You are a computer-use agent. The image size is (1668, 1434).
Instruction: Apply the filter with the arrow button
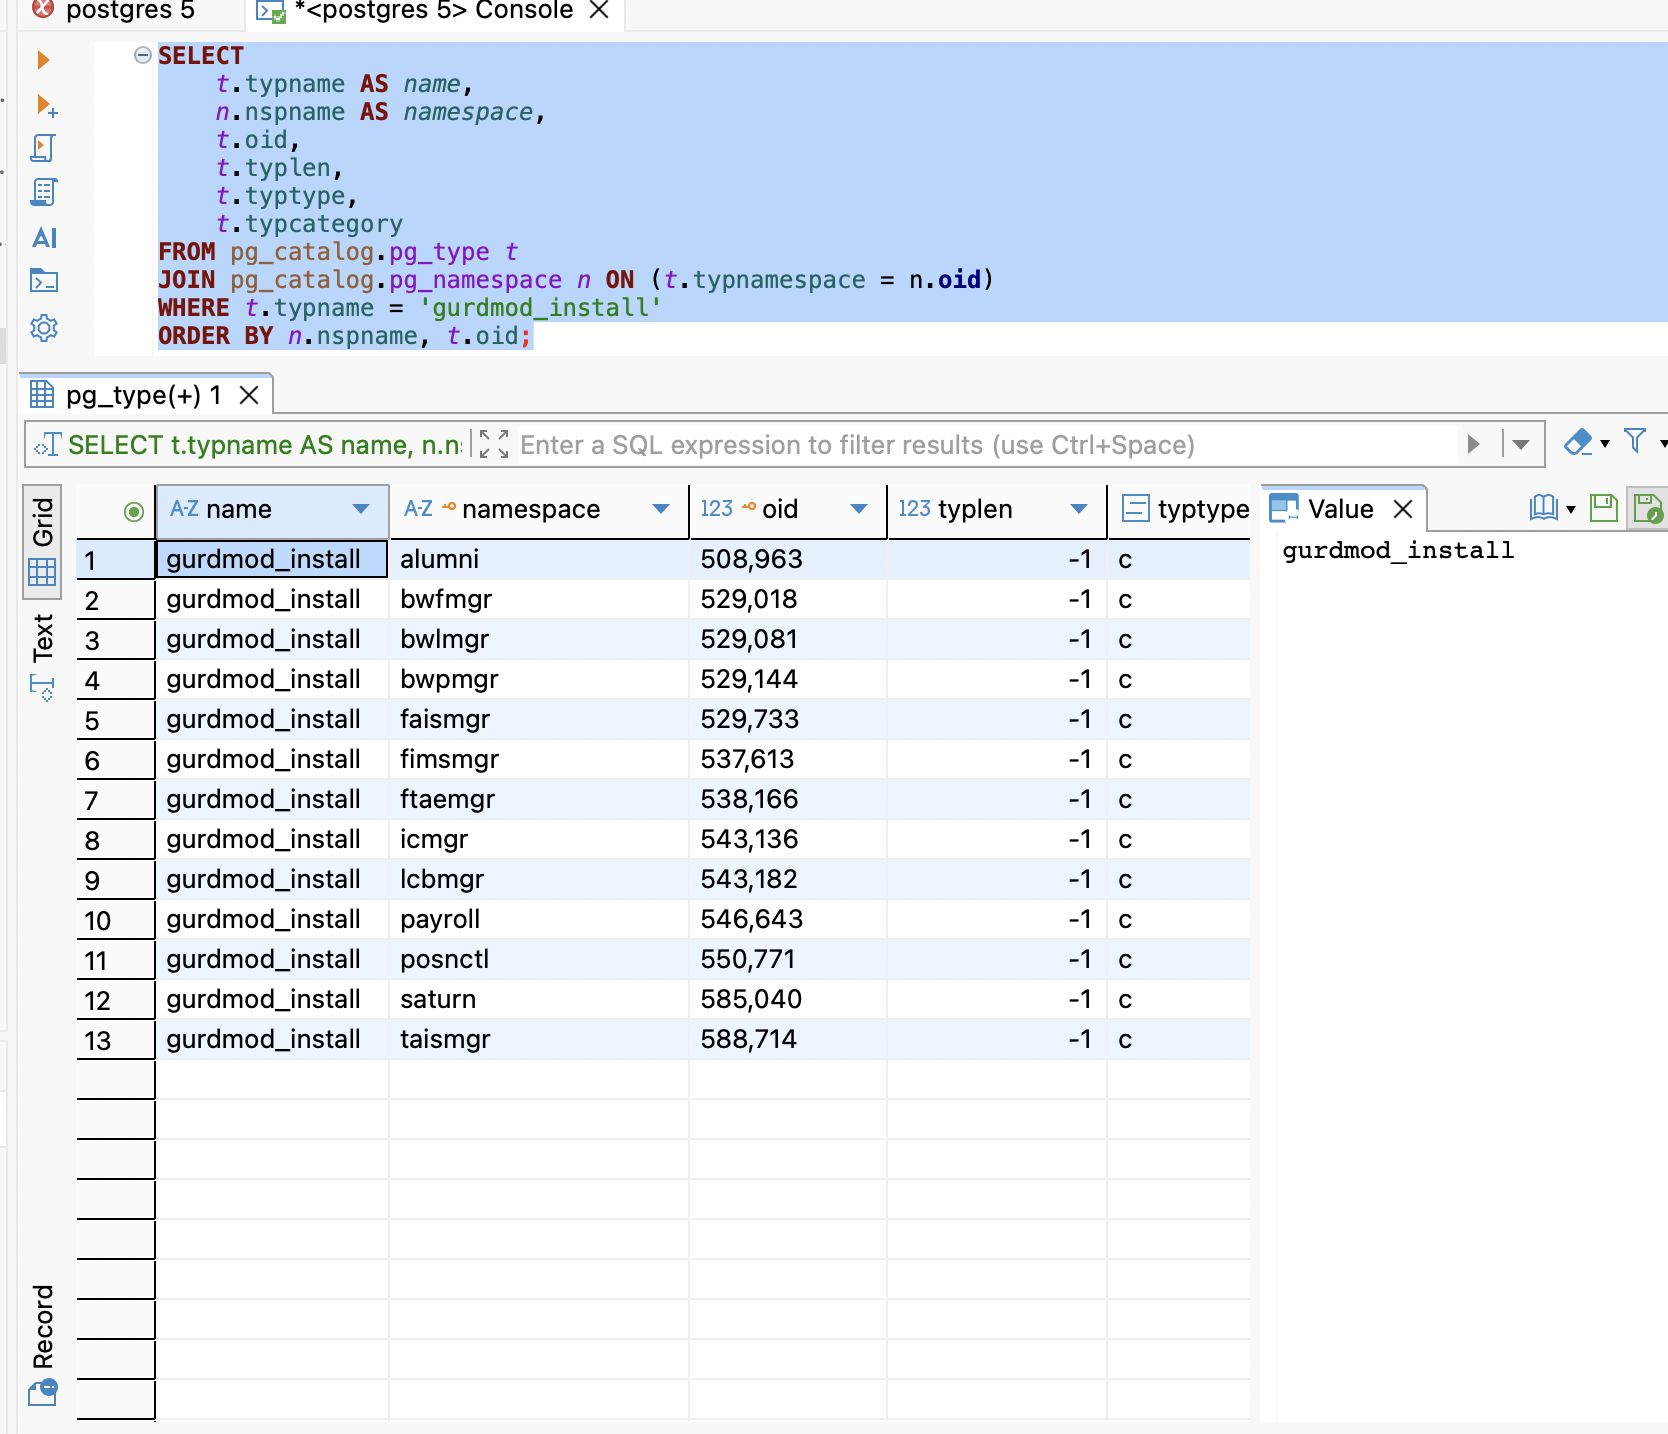point(1472,444)
